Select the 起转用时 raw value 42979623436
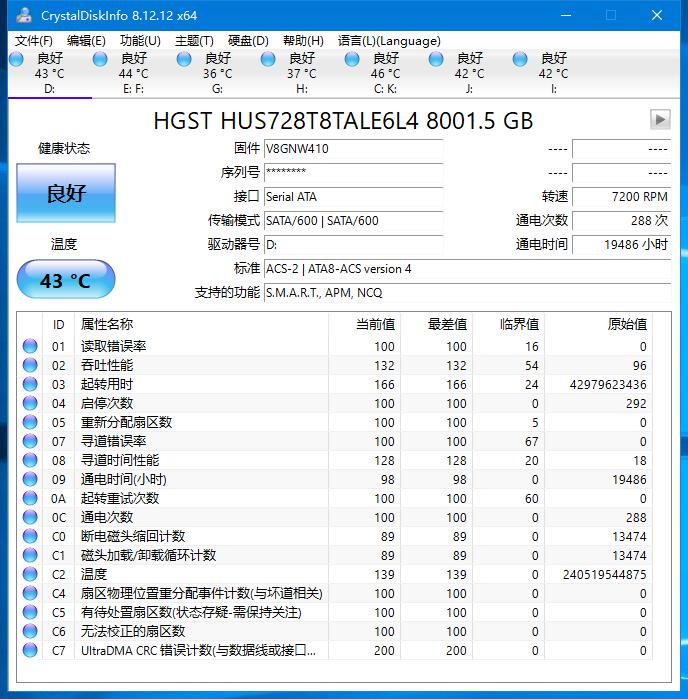This screenshot has width=688, height=699. coord(608,384)
